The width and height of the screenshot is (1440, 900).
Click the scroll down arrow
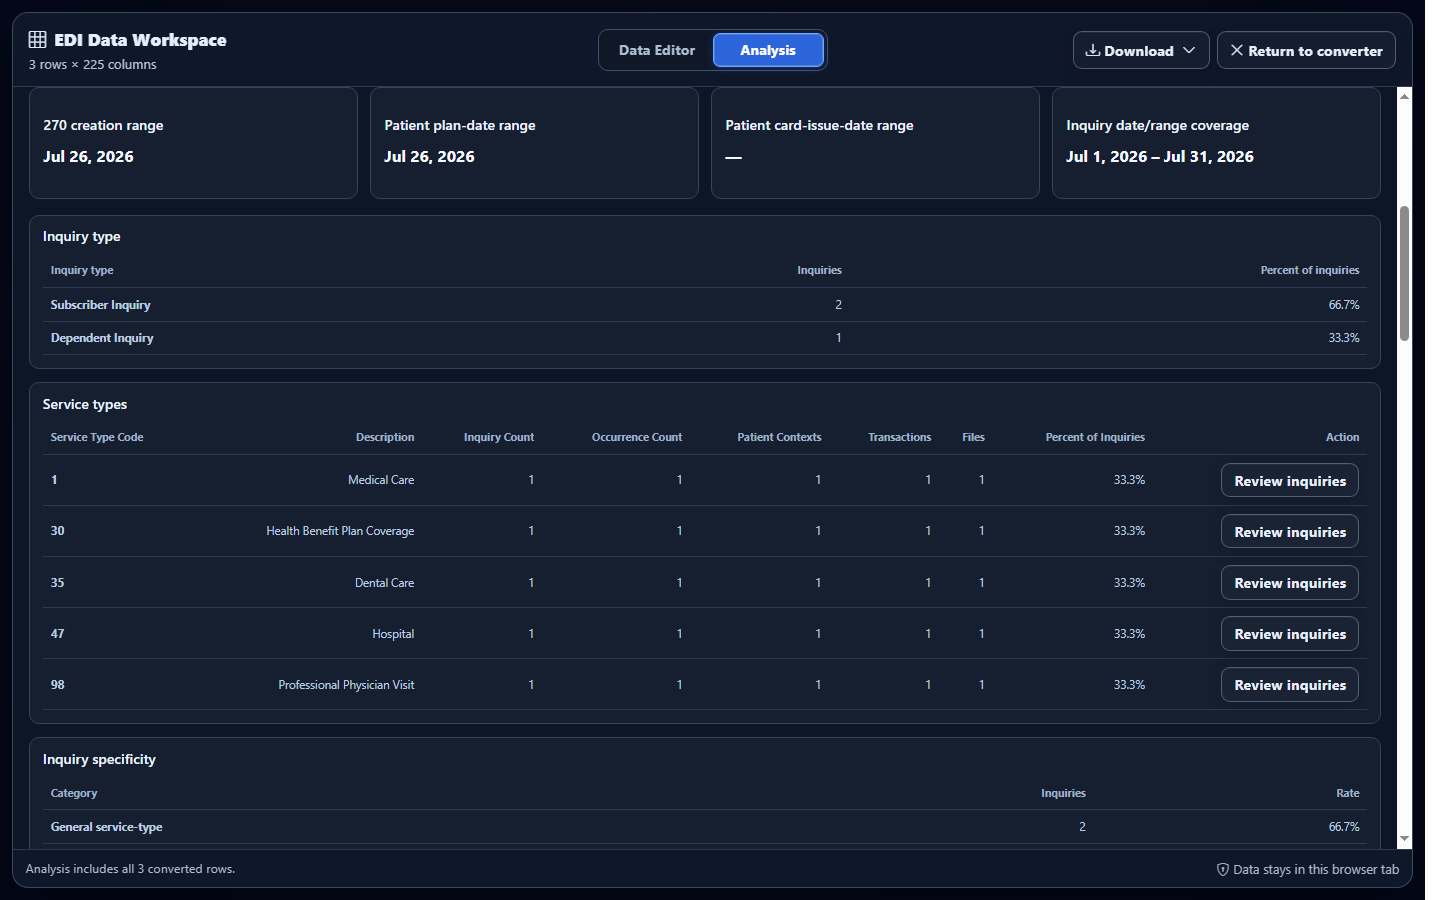[1405, 839]
